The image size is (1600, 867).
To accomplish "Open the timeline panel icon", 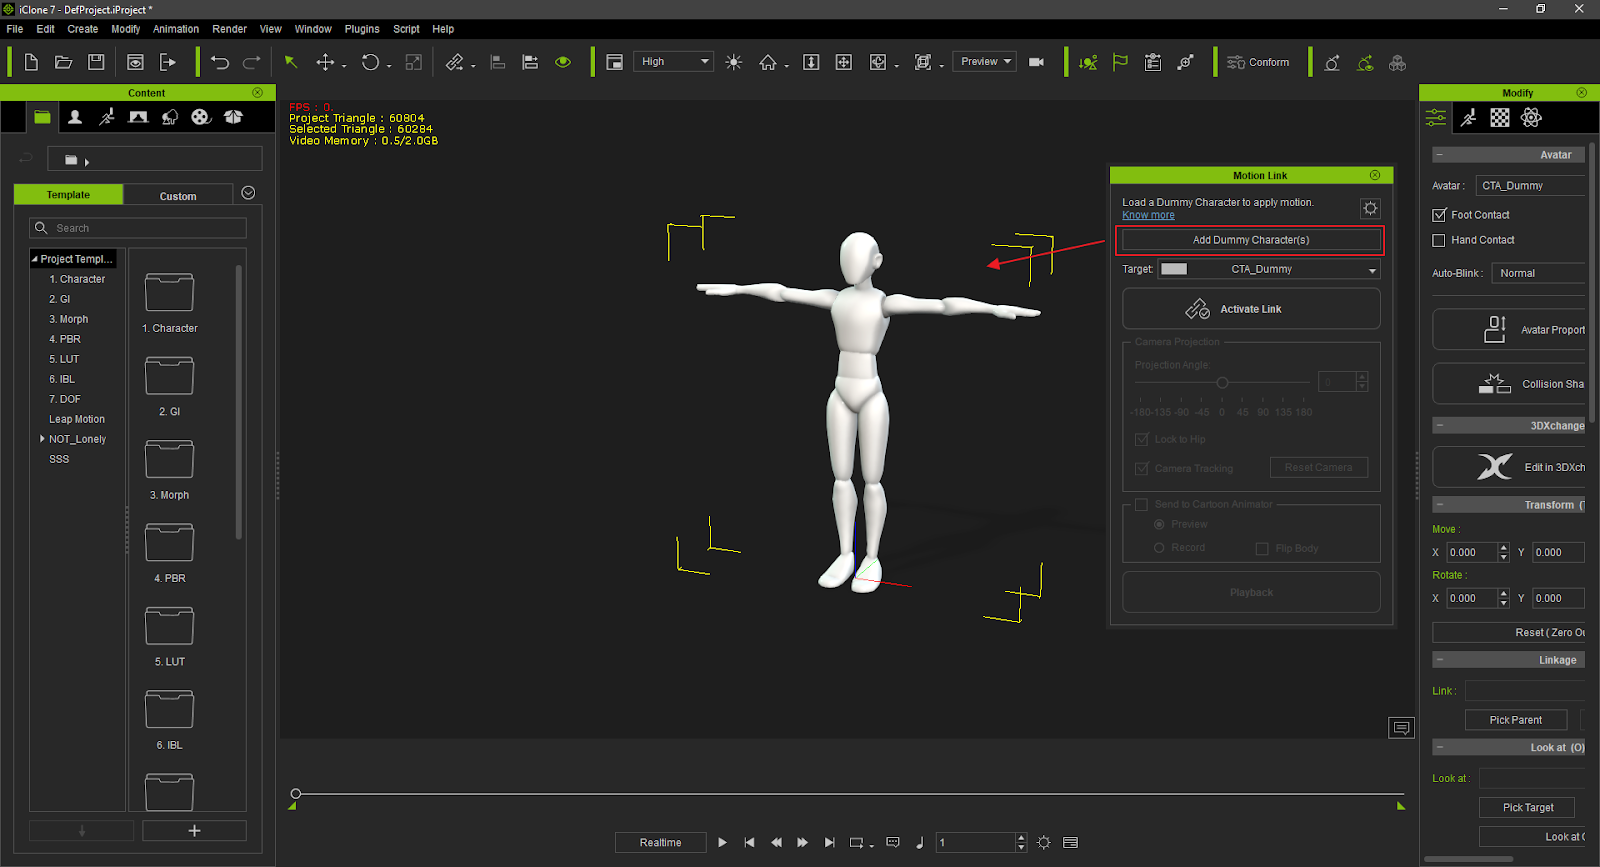I will pos(1071,843).
